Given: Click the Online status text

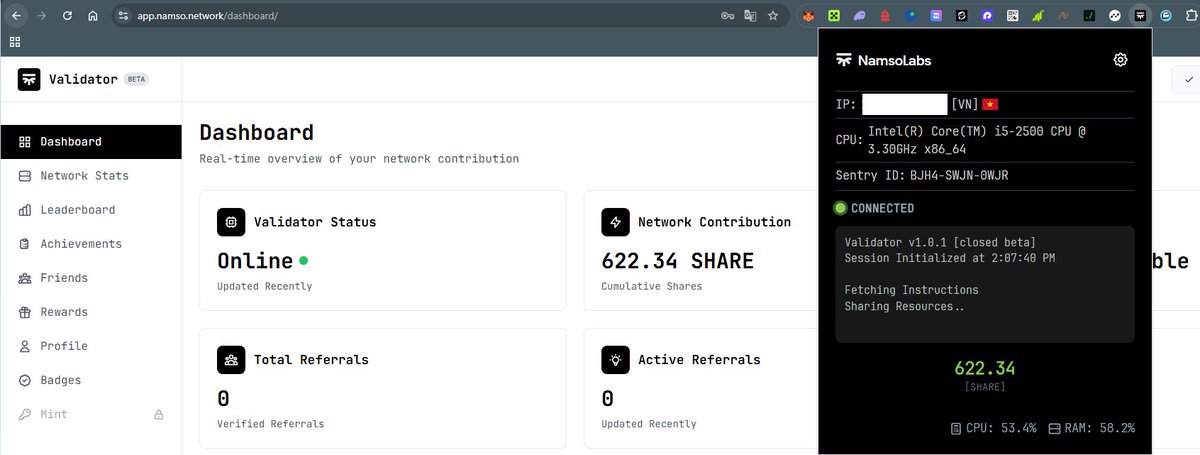Looking at the screenshot, I should (x=255, y=260).
